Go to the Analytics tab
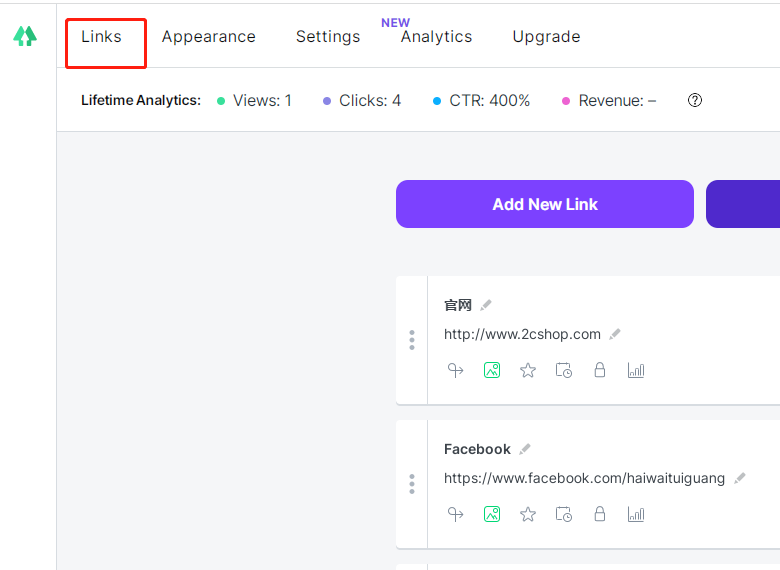The image size is (780, 570). [x=436, y=37]
